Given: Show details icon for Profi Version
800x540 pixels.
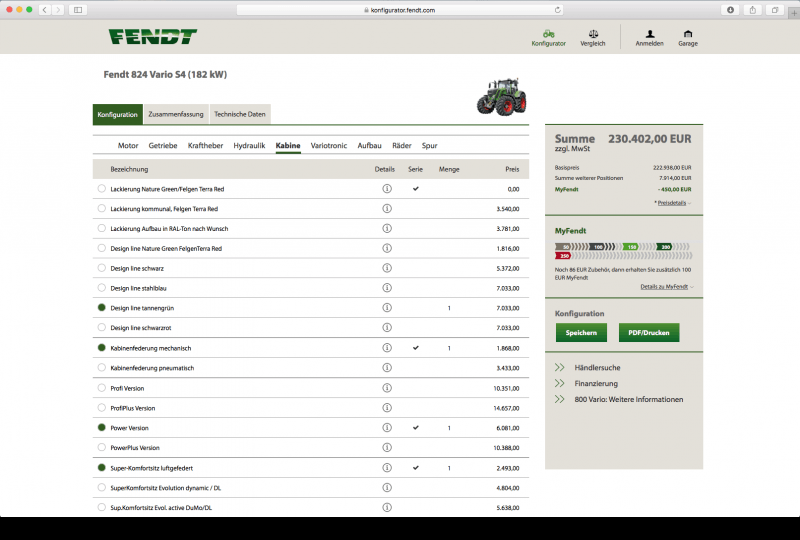Looking at the screenshot, I should [387, 388].
